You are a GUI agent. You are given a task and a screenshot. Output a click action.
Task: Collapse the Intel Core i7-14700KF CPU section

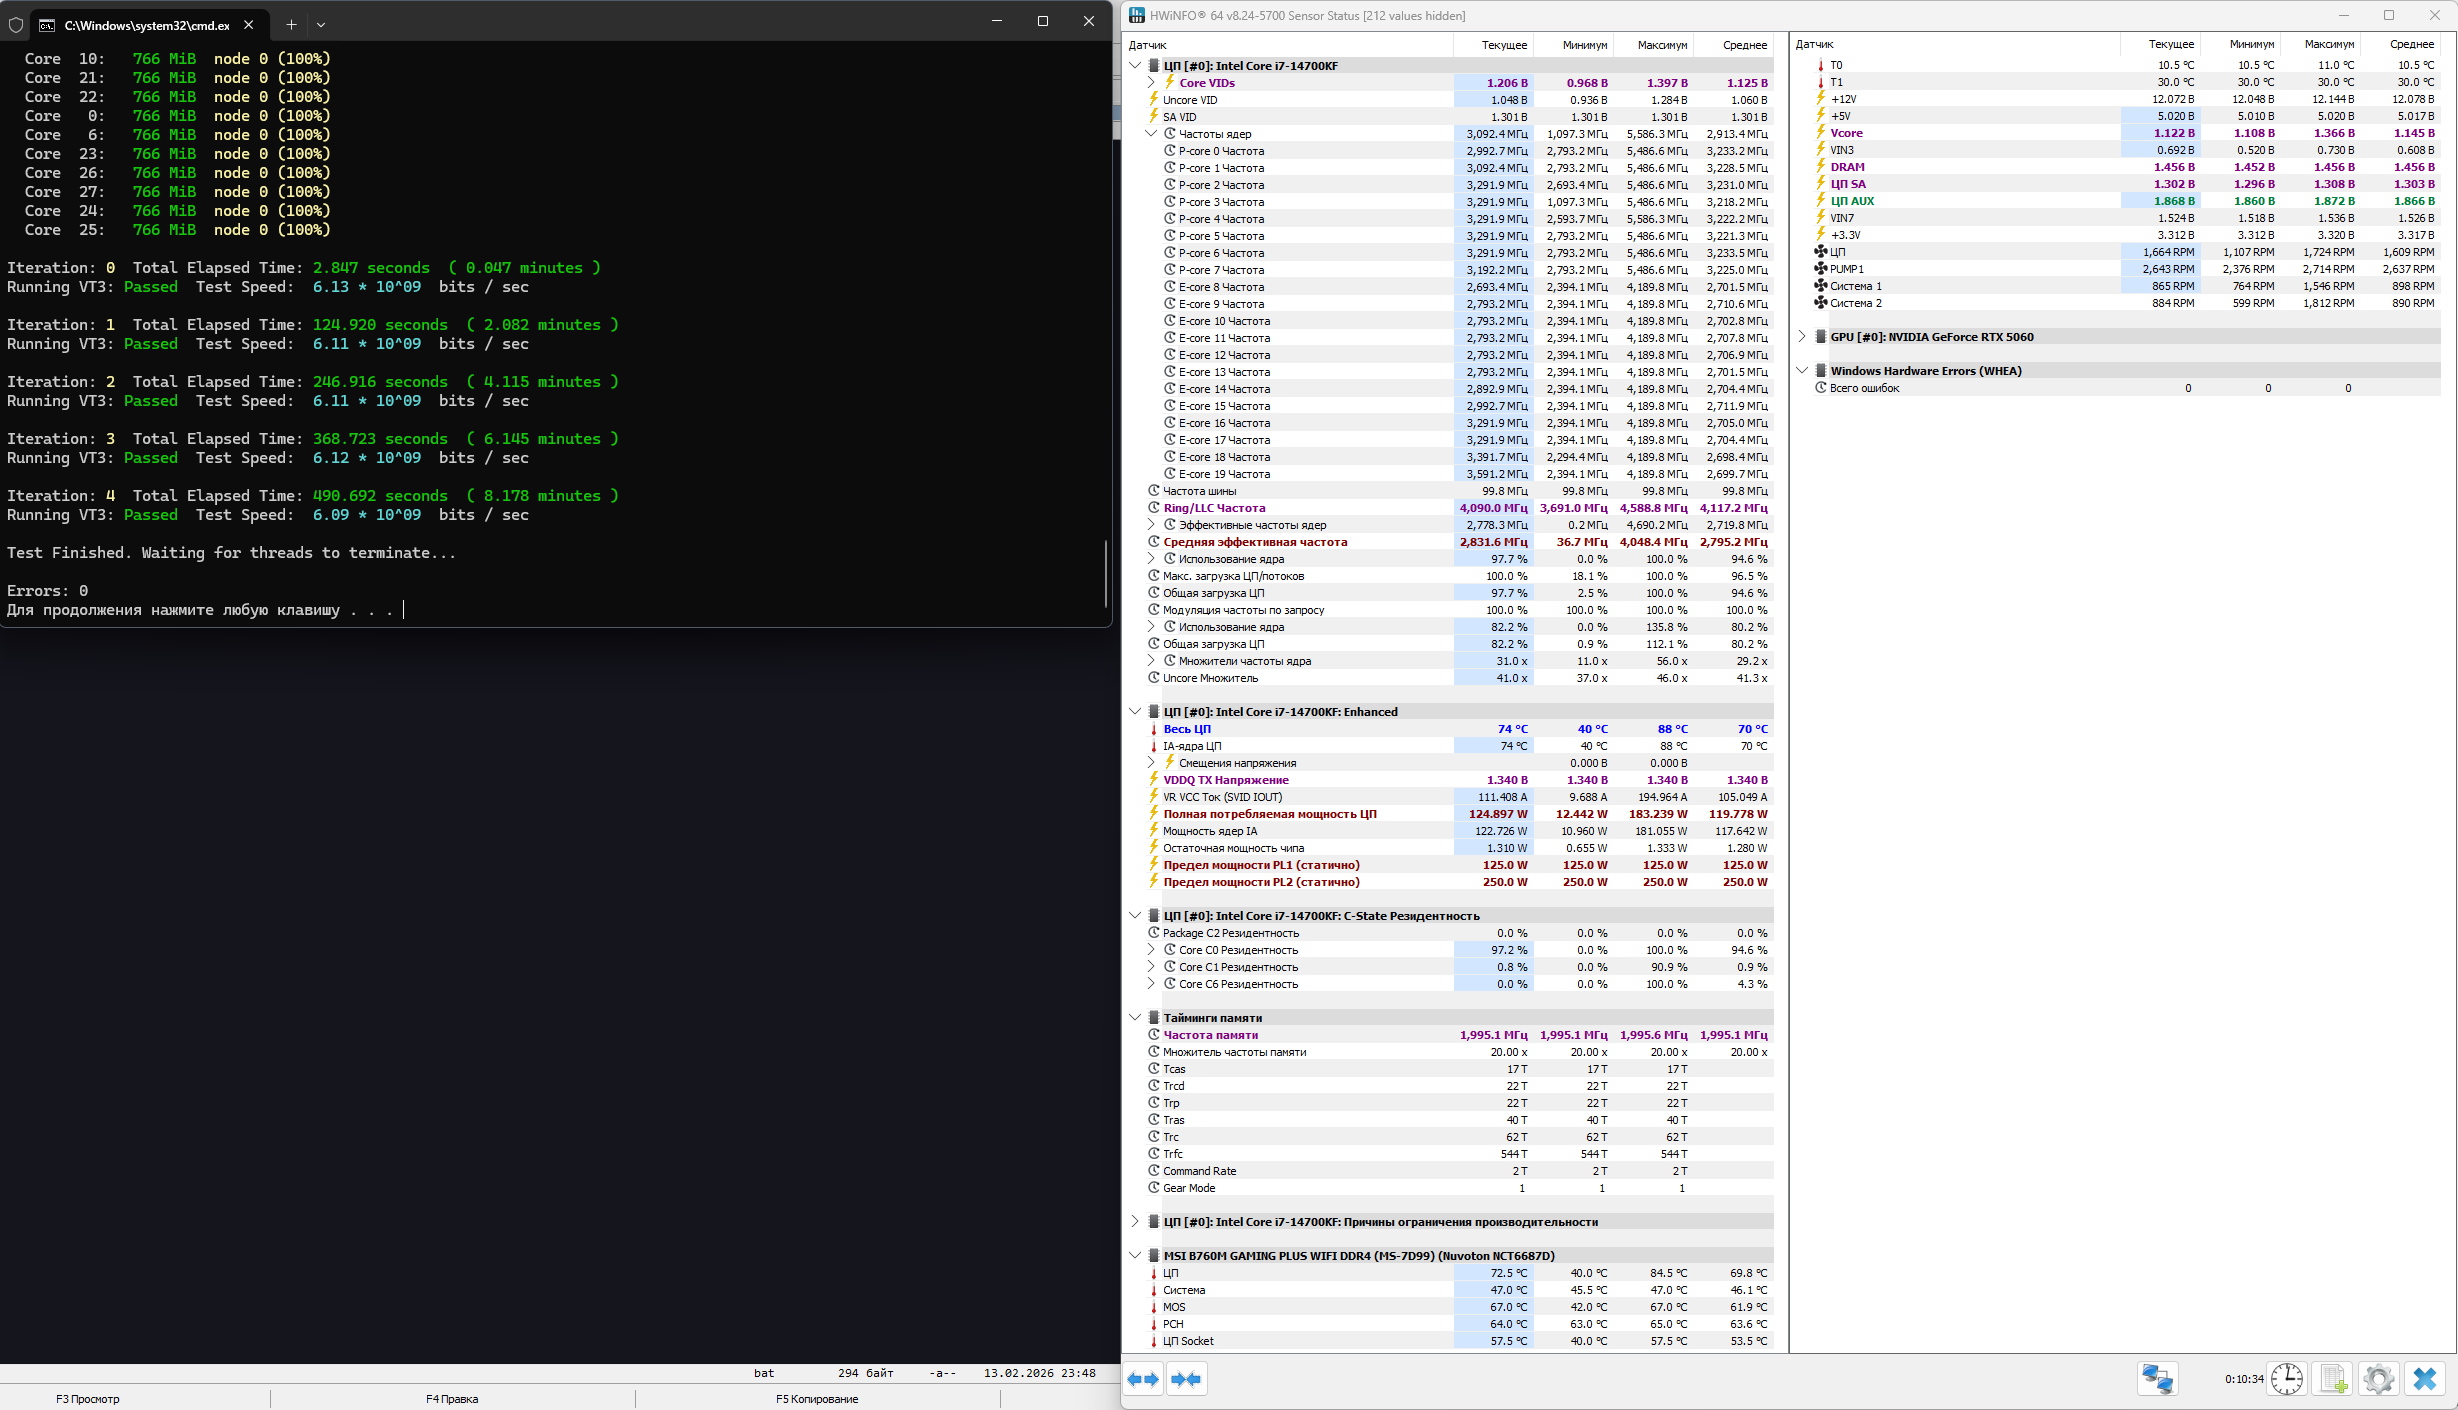1135,66
